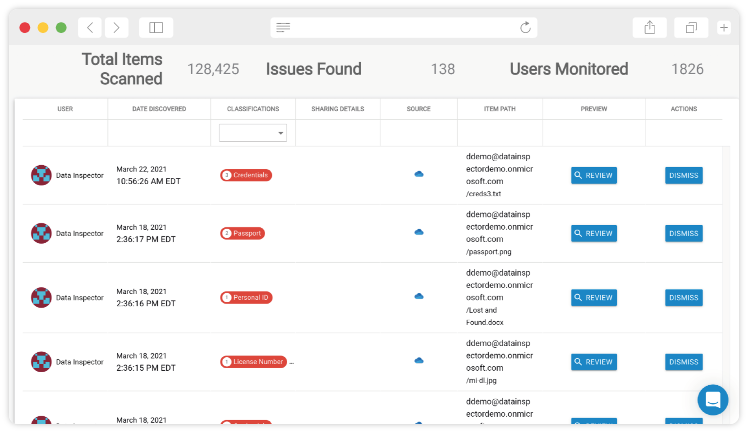Review the creds3.txt issue
The width and height of the screenshot is (748, 433).
[594, 176]
